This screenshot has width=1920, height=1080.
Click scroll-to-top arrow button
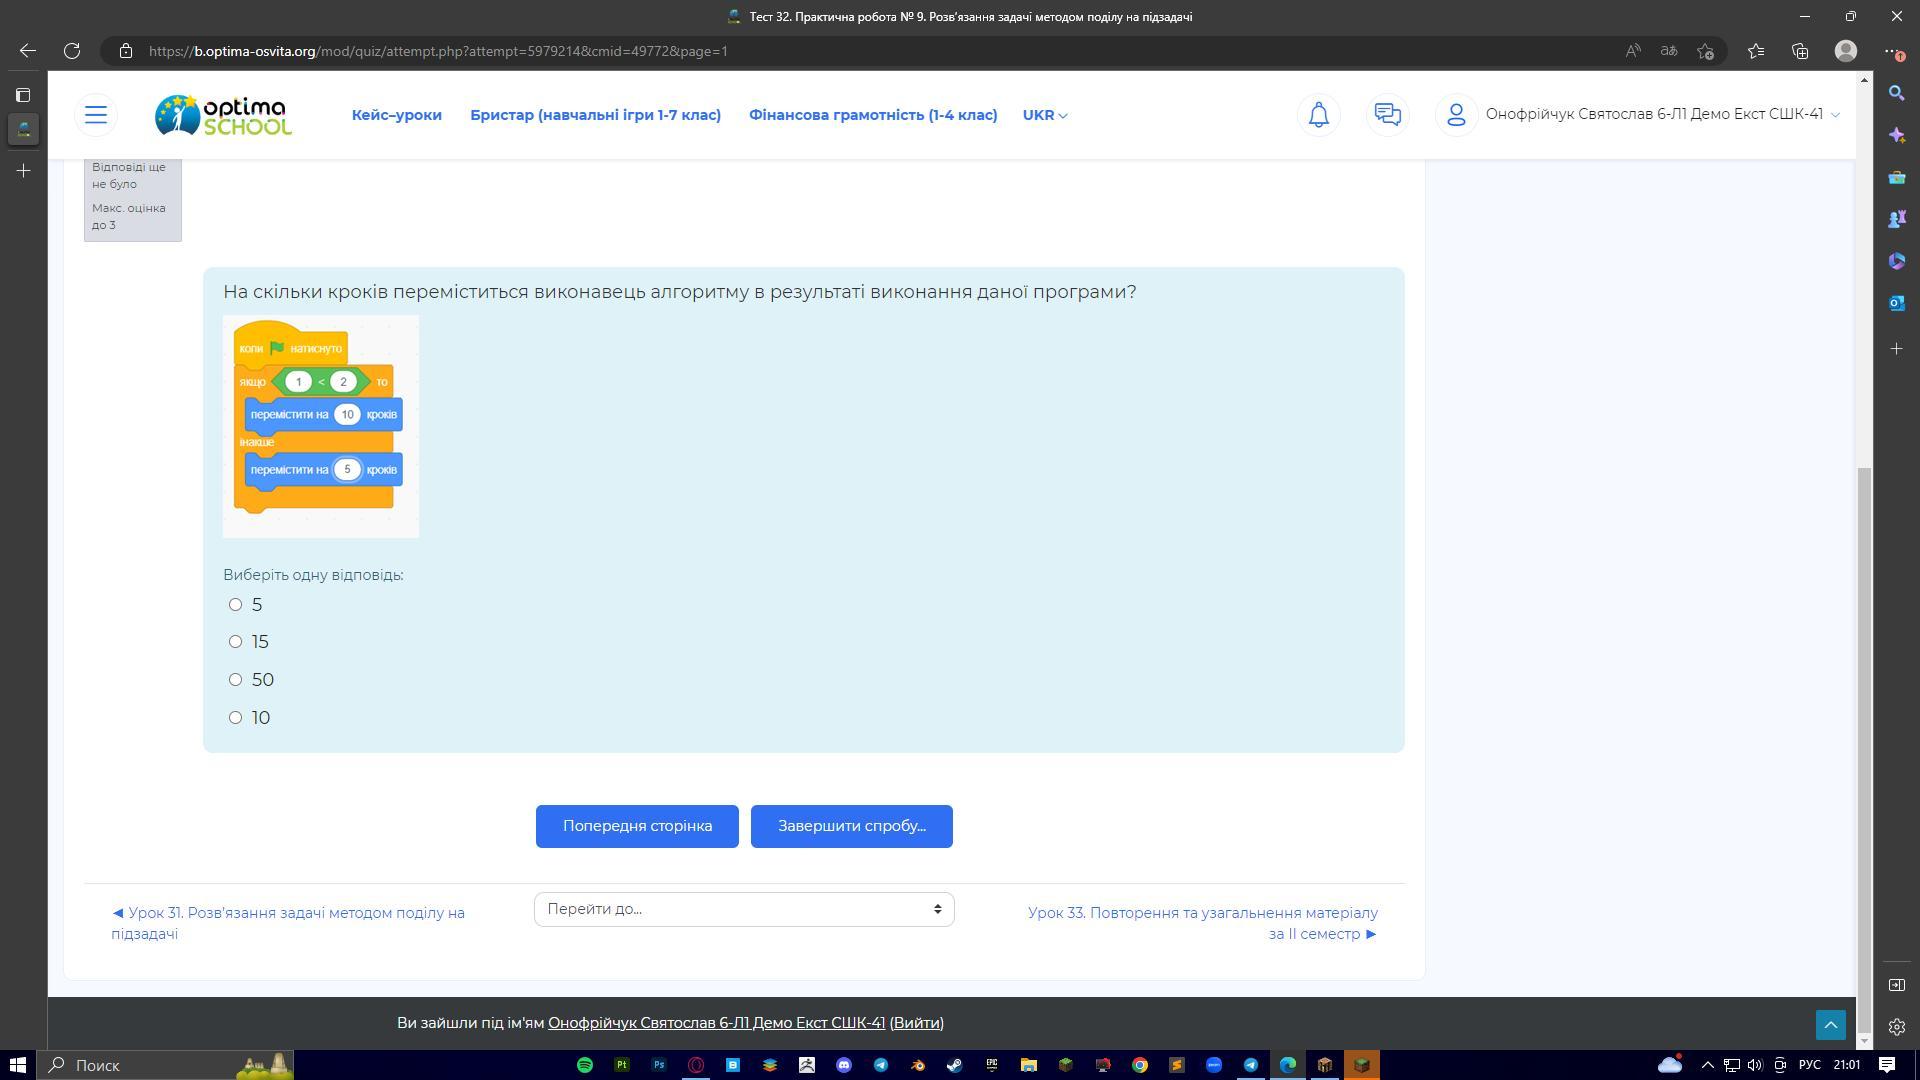point(1830,1024)
